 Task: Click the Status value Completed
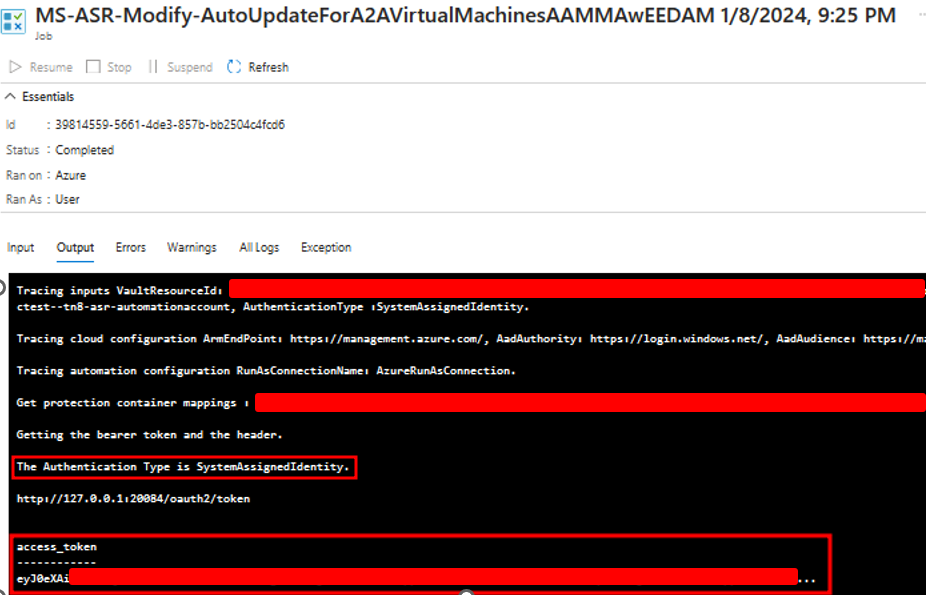[84, 150]
